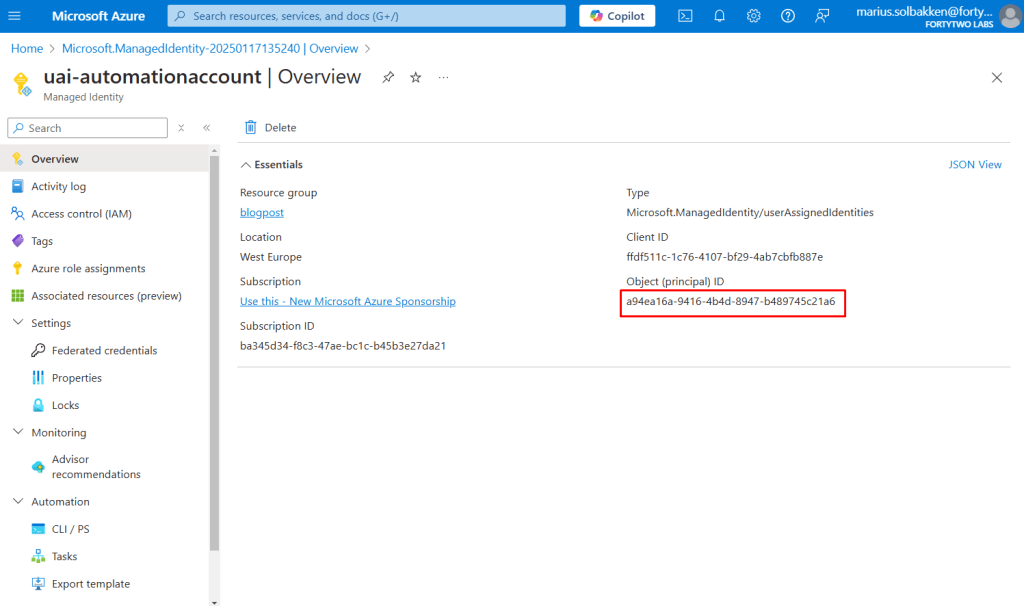This screenshot has width=1024, height=606.
Task: Collapse the Settings group in sidebar
Action: (x=18, y=323)
